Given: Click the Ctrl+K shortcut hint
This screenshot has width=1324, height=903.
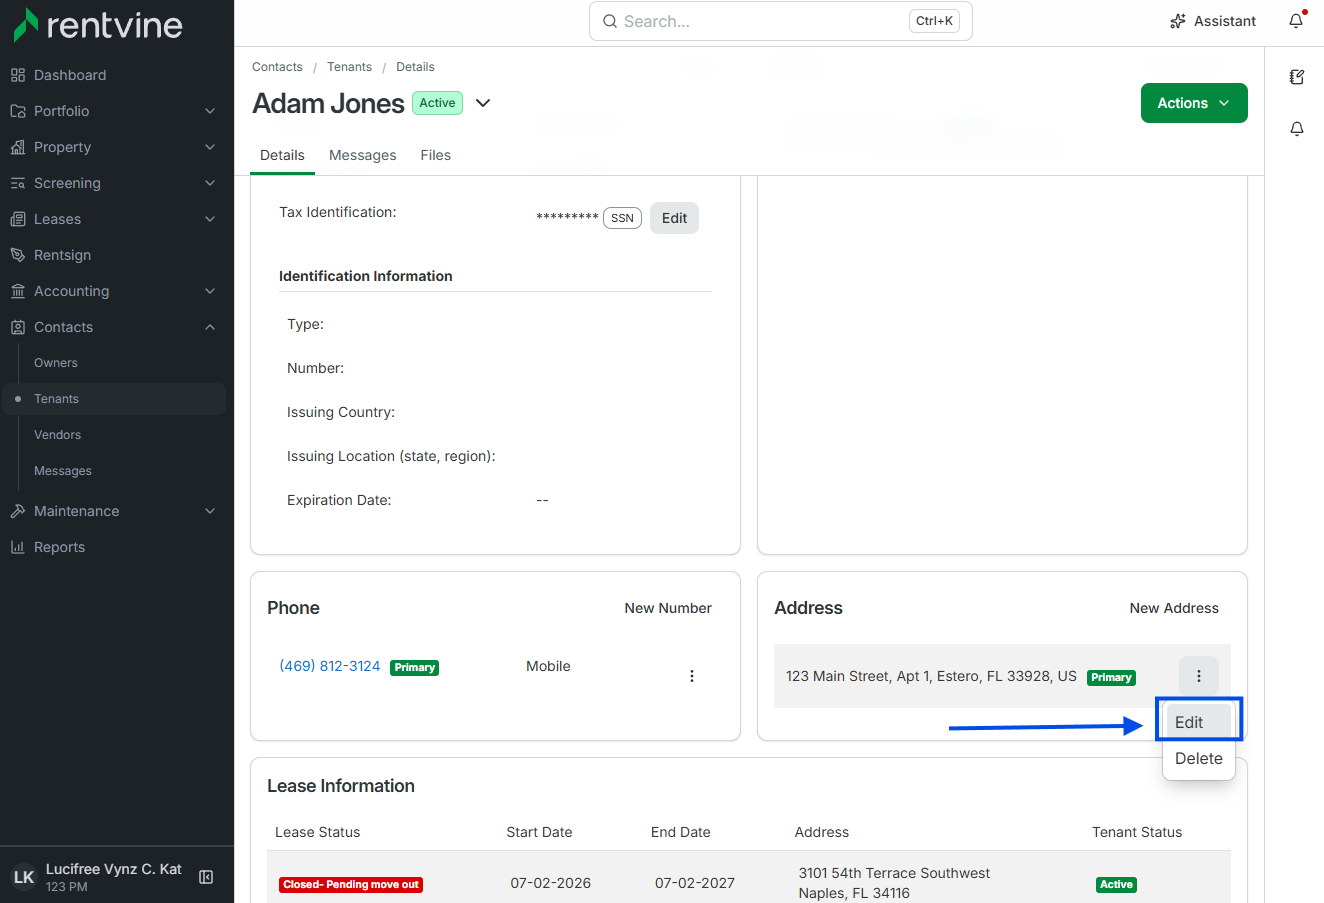Looking at the screenshot, I should 935,21.
